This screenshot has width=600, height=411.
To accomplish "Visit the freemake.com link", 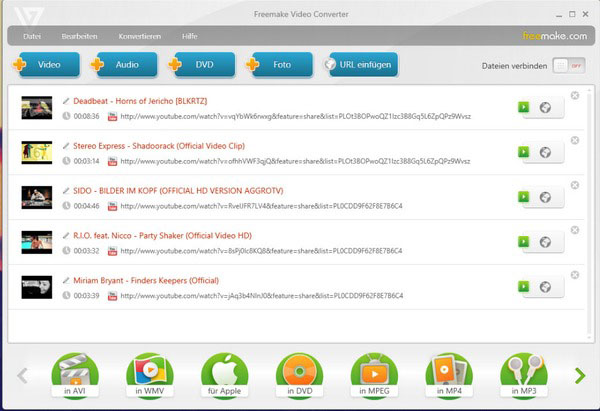I will (x=554, y=36).
